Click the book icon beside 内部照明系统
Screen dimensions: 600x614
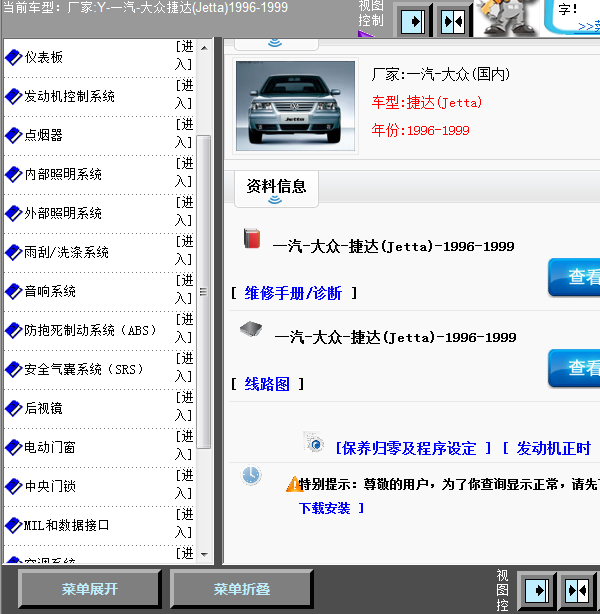point(14,174)
